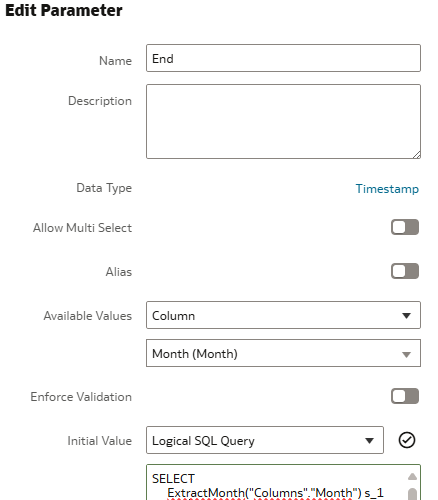Click the Timestamp data type link
This screenshot has width=438, height=500.
point(387,189)
